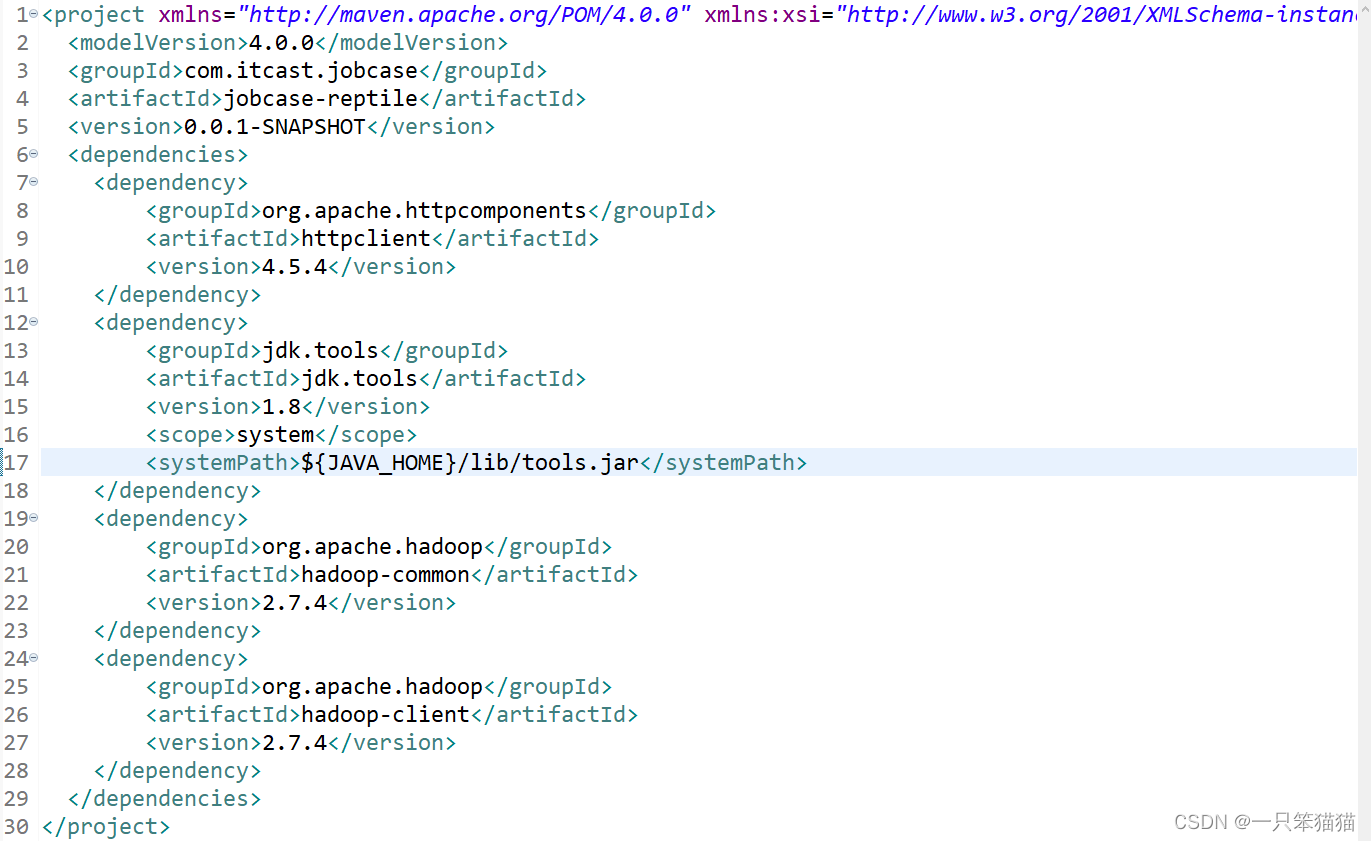Click the closing dependency tag on line 23
The width and height of the screenshot is (1371, 841).
click(177, 631)
